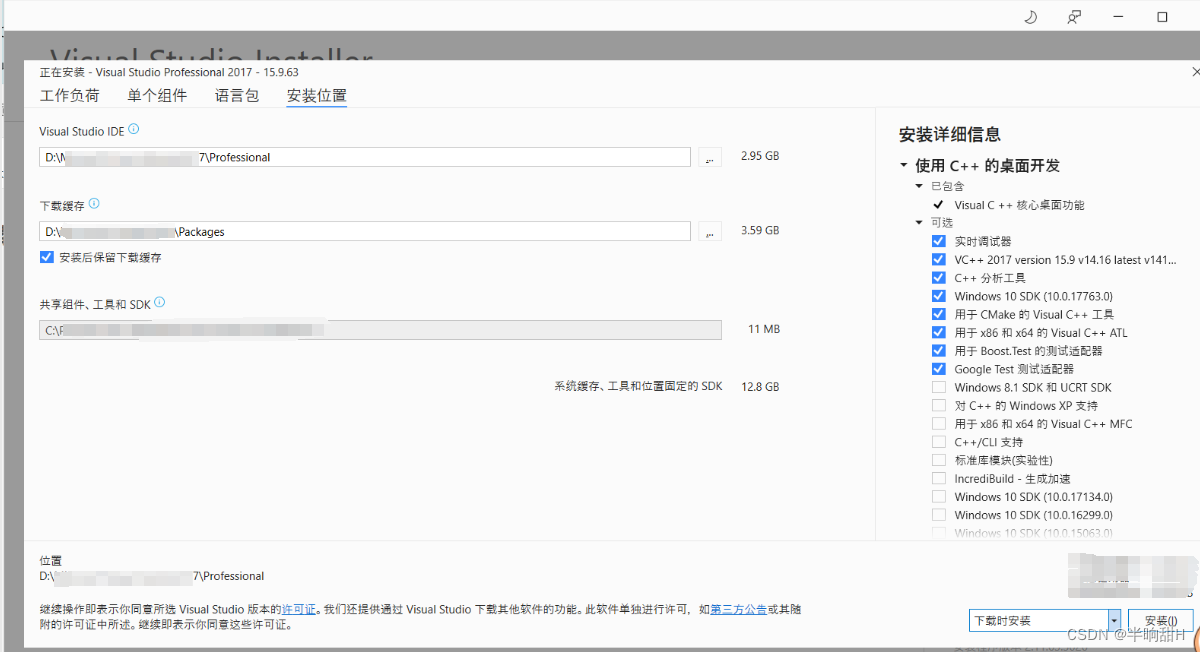Viewport: 1200px width, 652px height.
Task: Click the 2.95 GB size value
Action: coord(760,156)
